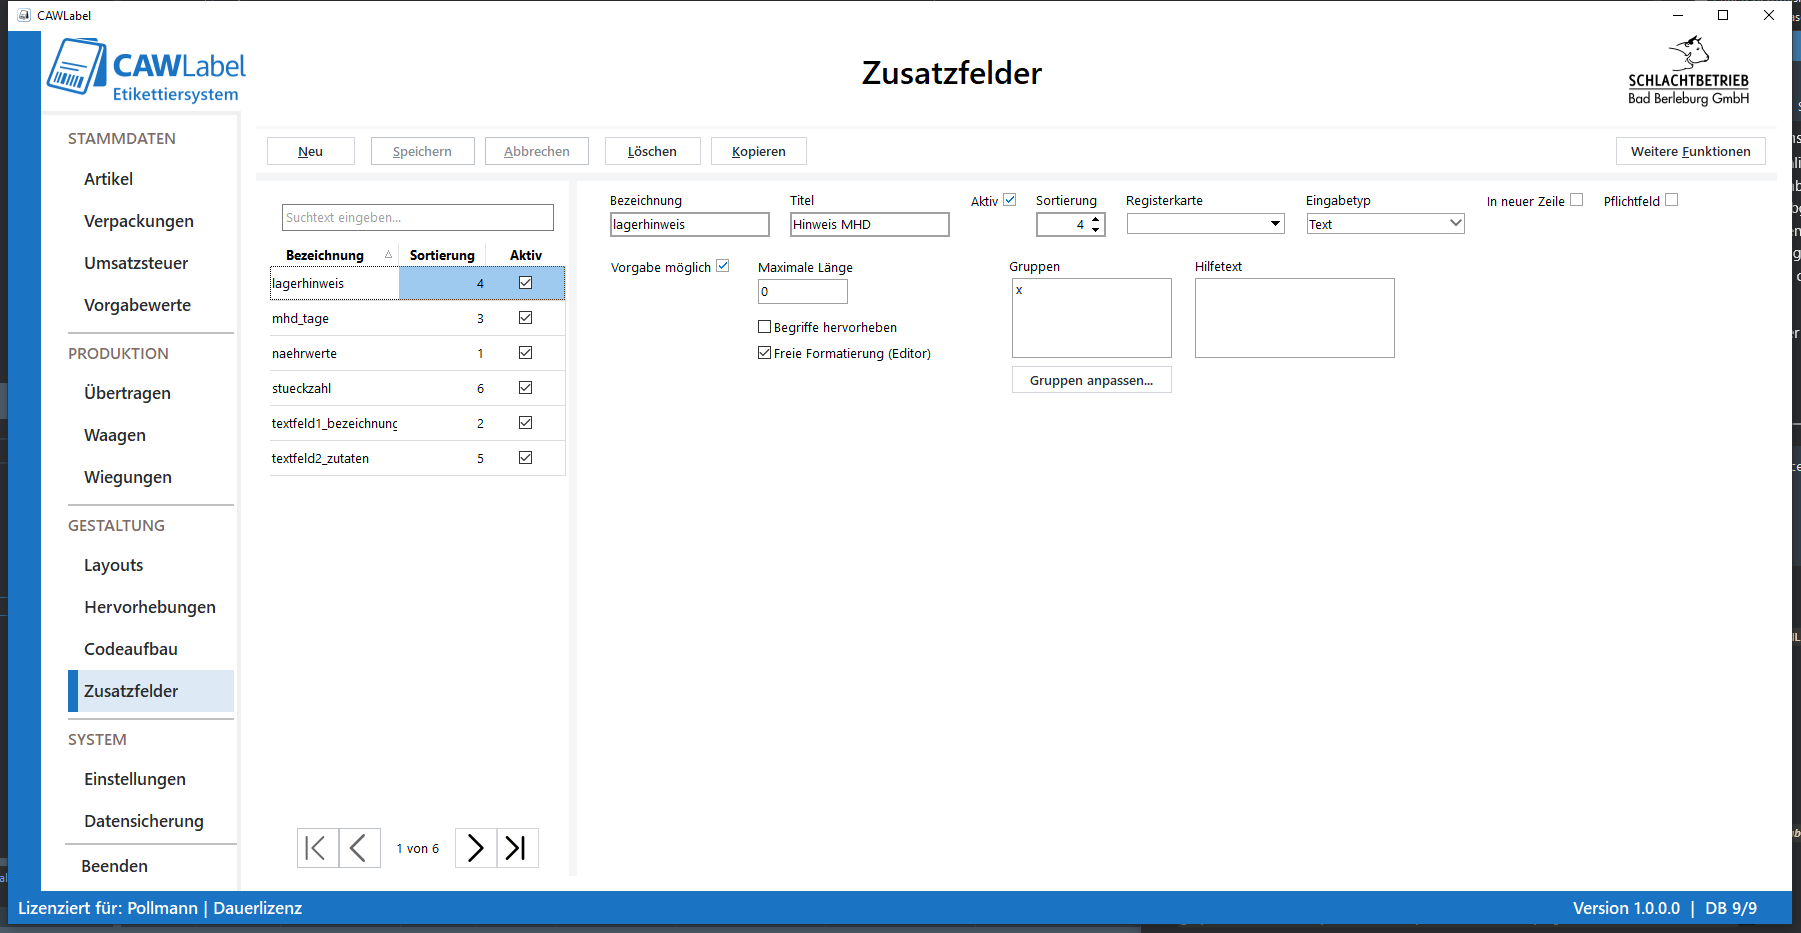Toggle Vorgabe möglich checkbox

click(723, 266)
